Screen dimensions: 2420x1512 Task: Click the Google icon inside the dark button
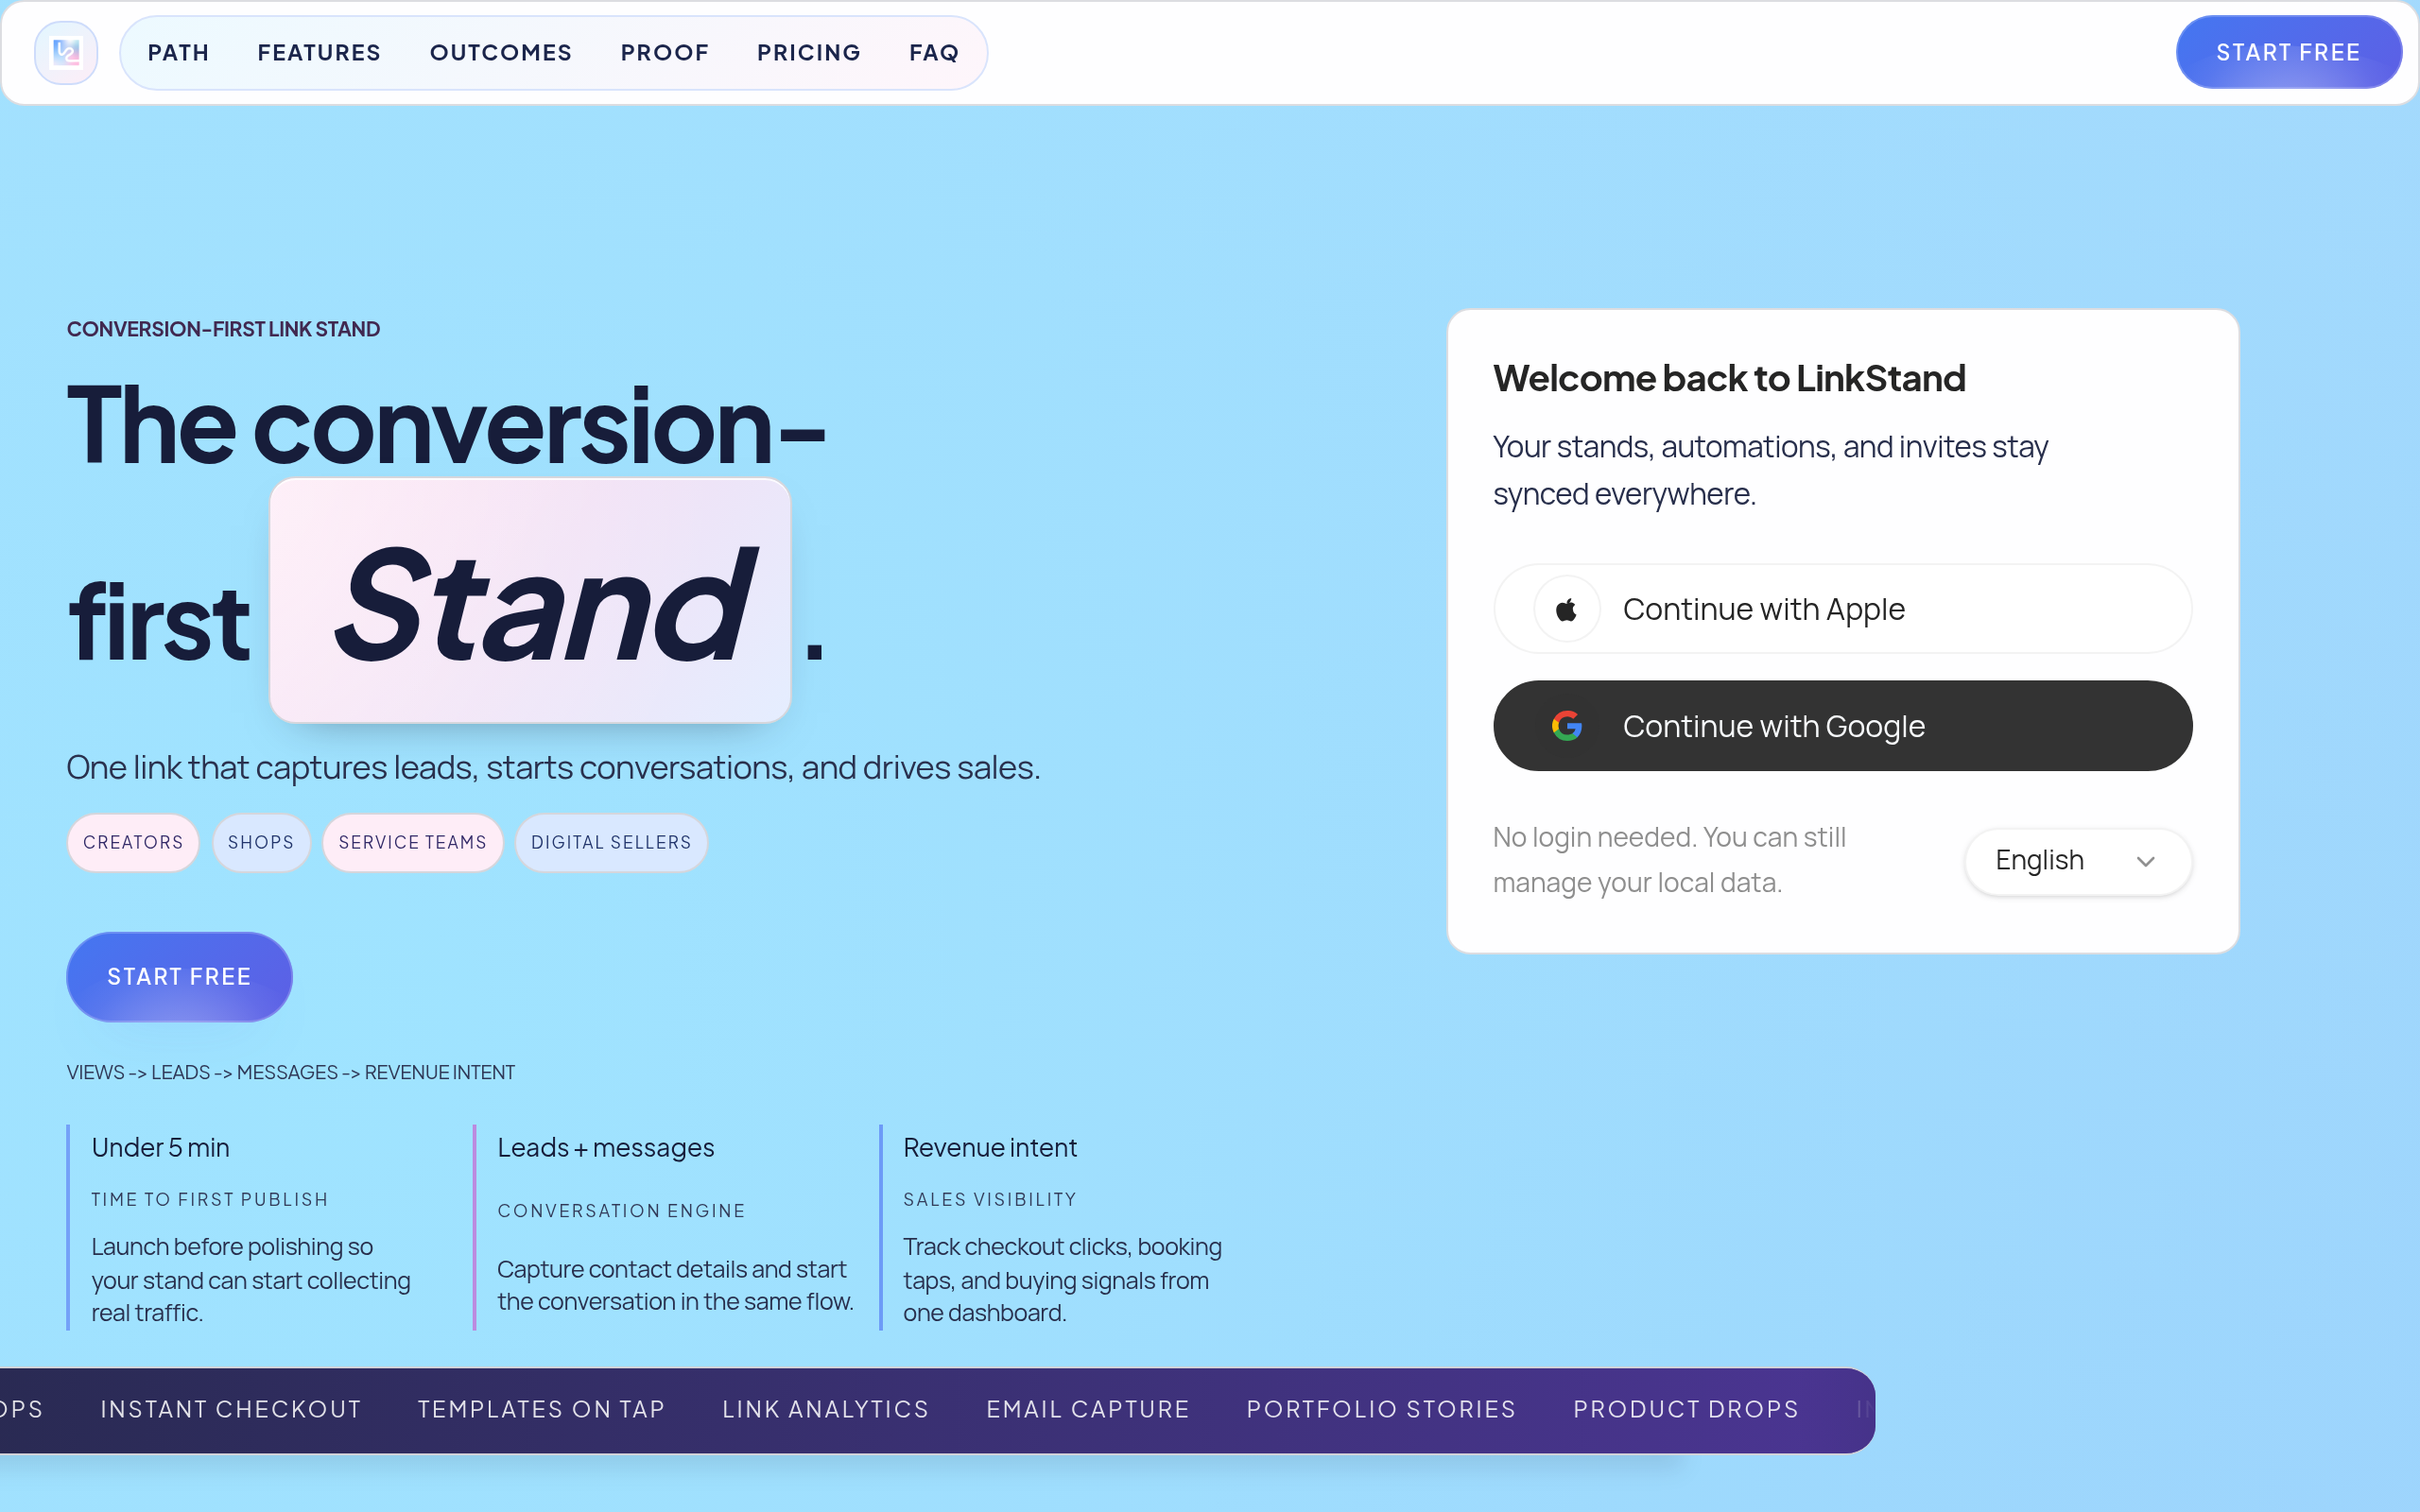1566,725
